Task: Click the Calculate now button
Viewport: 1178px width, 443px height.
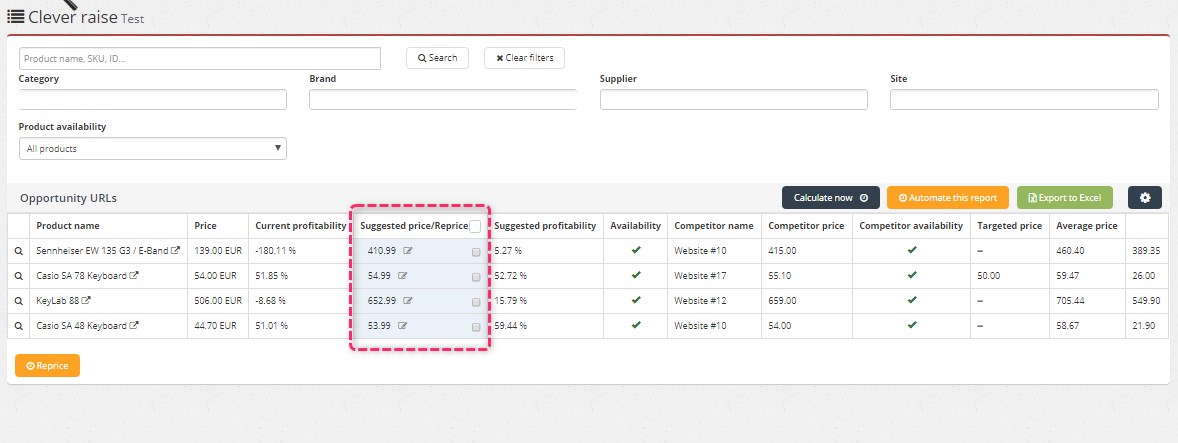Action: (830, 197)
